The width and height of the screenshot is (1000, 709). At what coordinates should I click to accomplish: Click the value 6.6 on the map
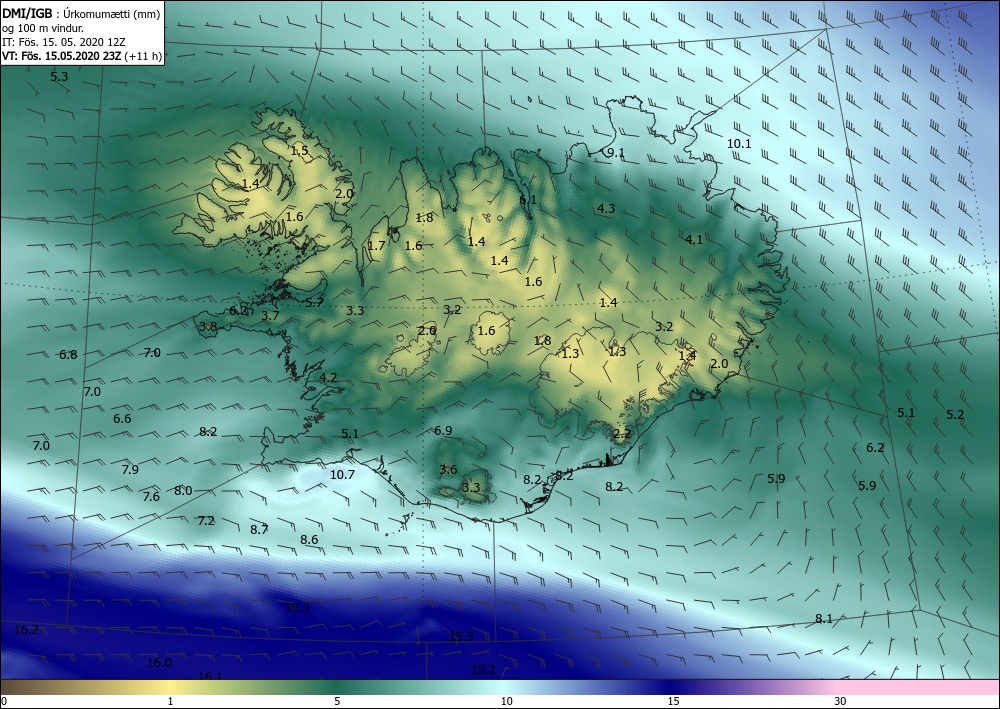(x=122, y=419)
